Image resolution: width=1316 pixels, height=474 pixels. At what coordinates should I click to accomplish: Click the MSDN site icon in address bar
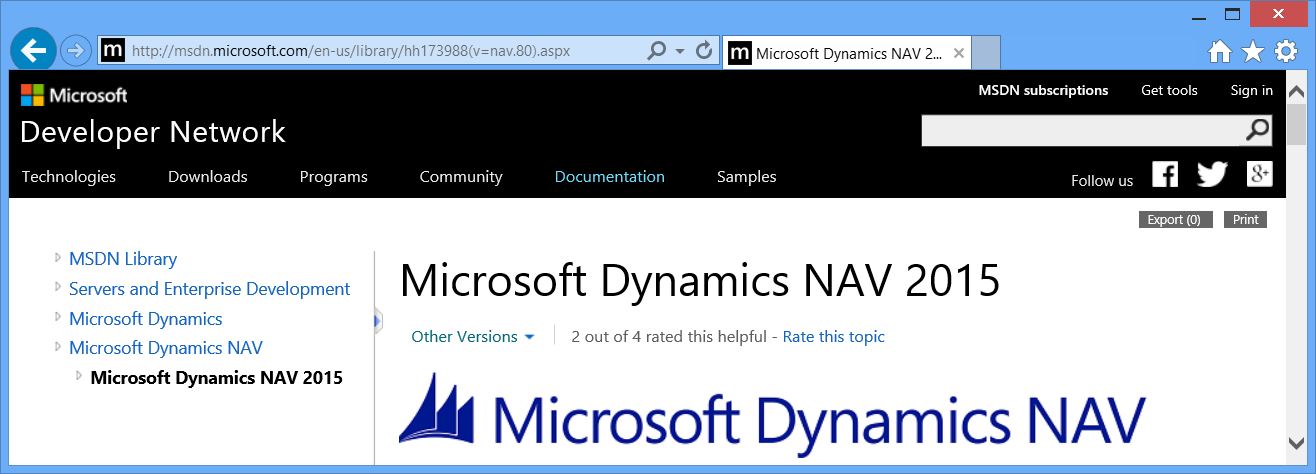coord(113,50)
